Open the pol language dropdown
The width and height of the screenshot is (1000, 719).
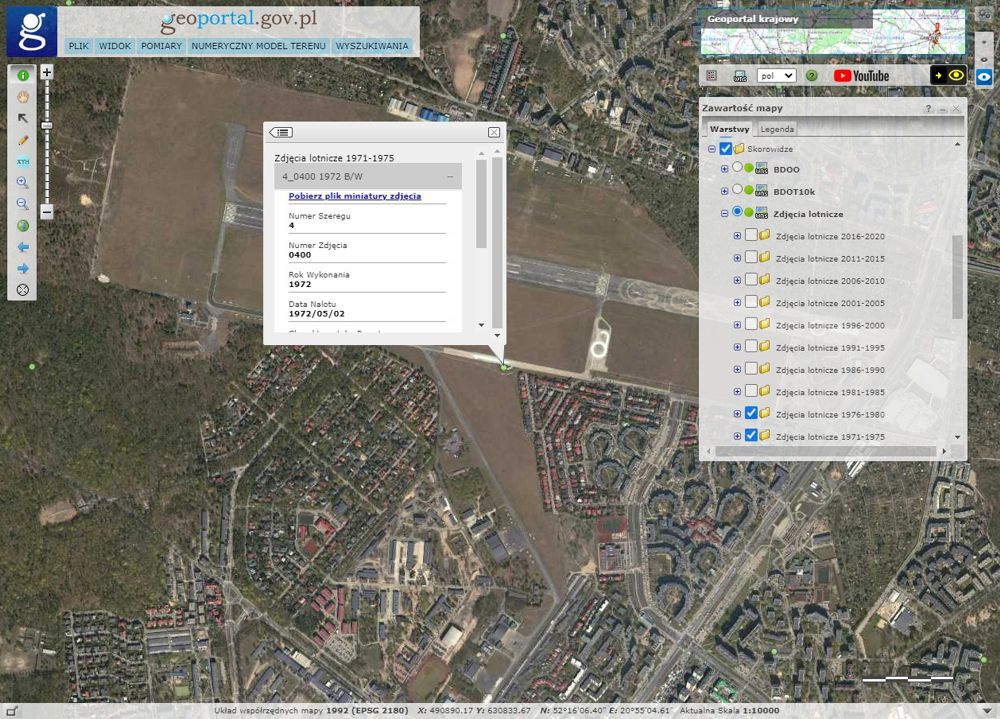coord(776,76)
